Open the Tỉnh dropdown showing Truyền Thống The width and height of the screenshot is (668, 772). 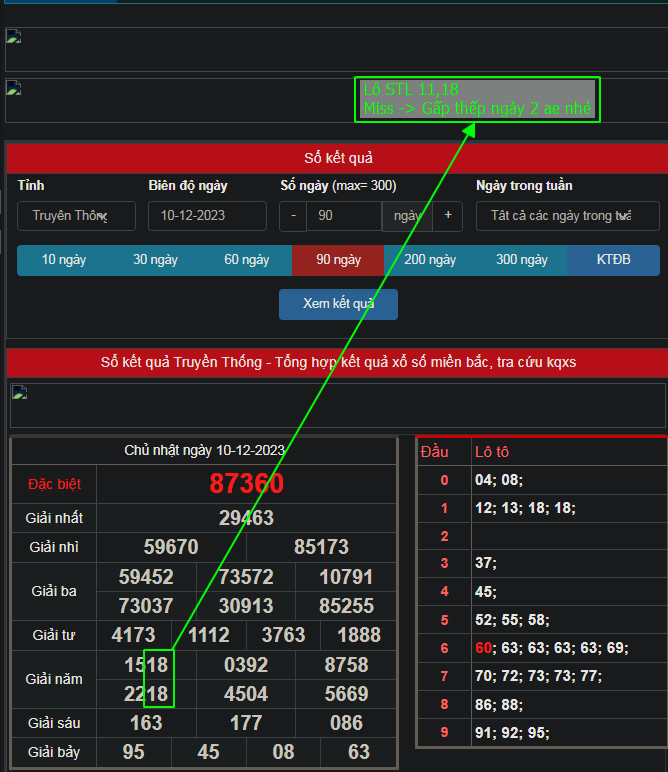click(x=76, y=216)
